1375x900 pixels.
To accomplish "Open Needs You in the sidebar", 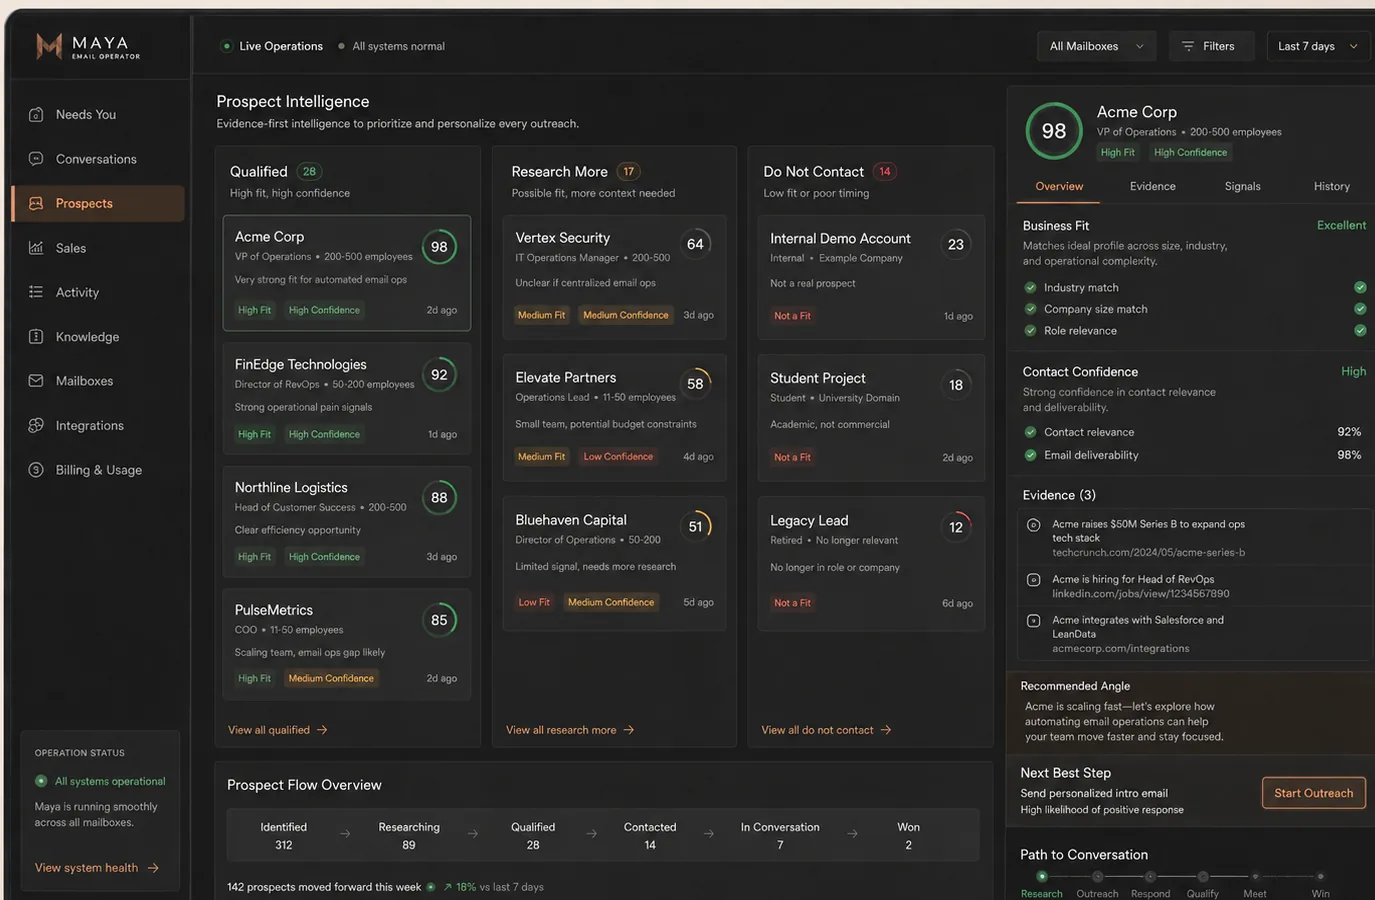I will (x=98, y=115).
